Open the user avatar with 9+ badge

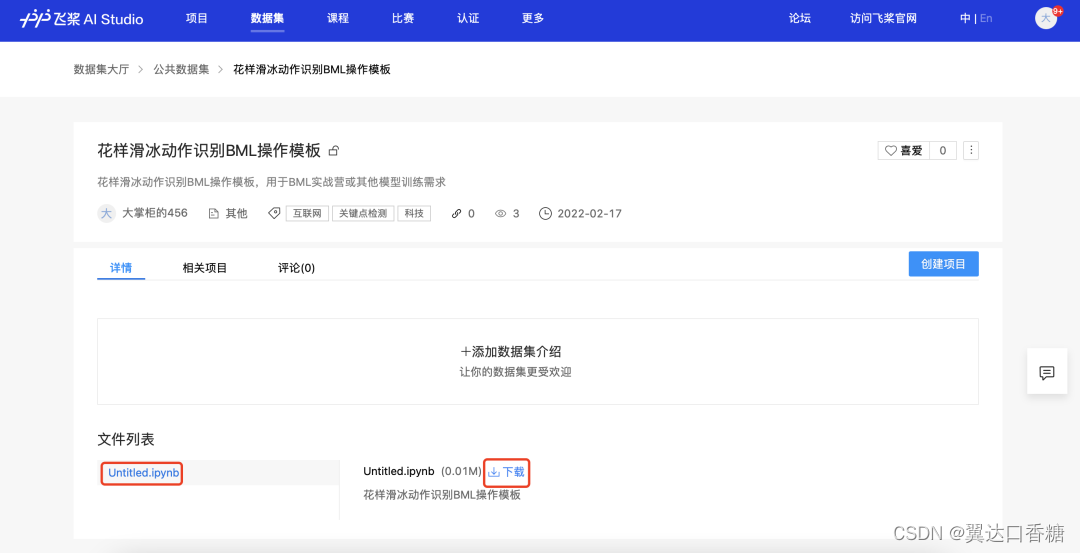[x=1046, y=18]
